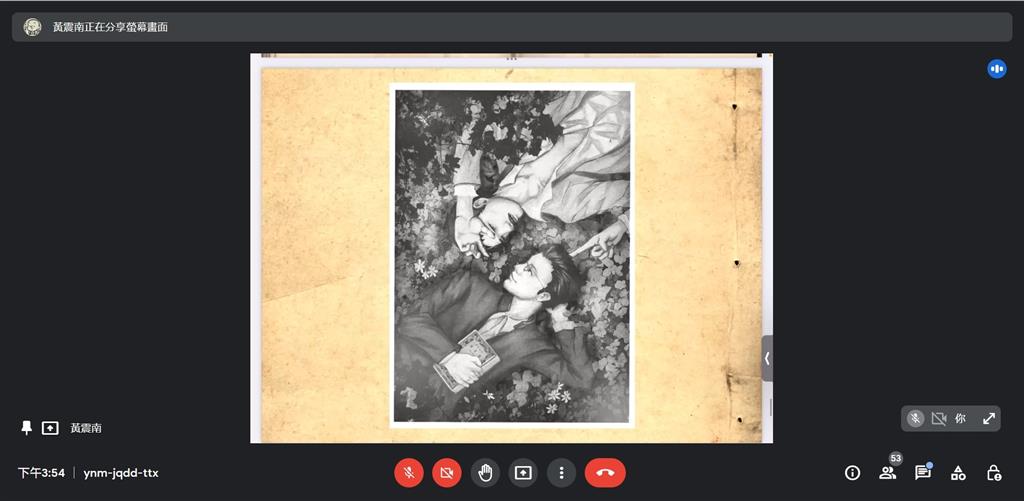Viewport: 1024px width, 501px height.
Task: Click the clock time 下午3:54
Action: (x=41, y=473)
